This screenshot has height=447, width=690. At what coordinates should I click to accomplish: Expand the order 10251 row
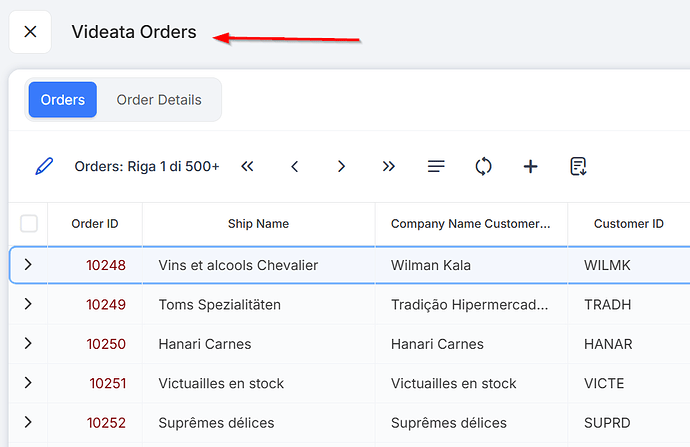point(28,383)
